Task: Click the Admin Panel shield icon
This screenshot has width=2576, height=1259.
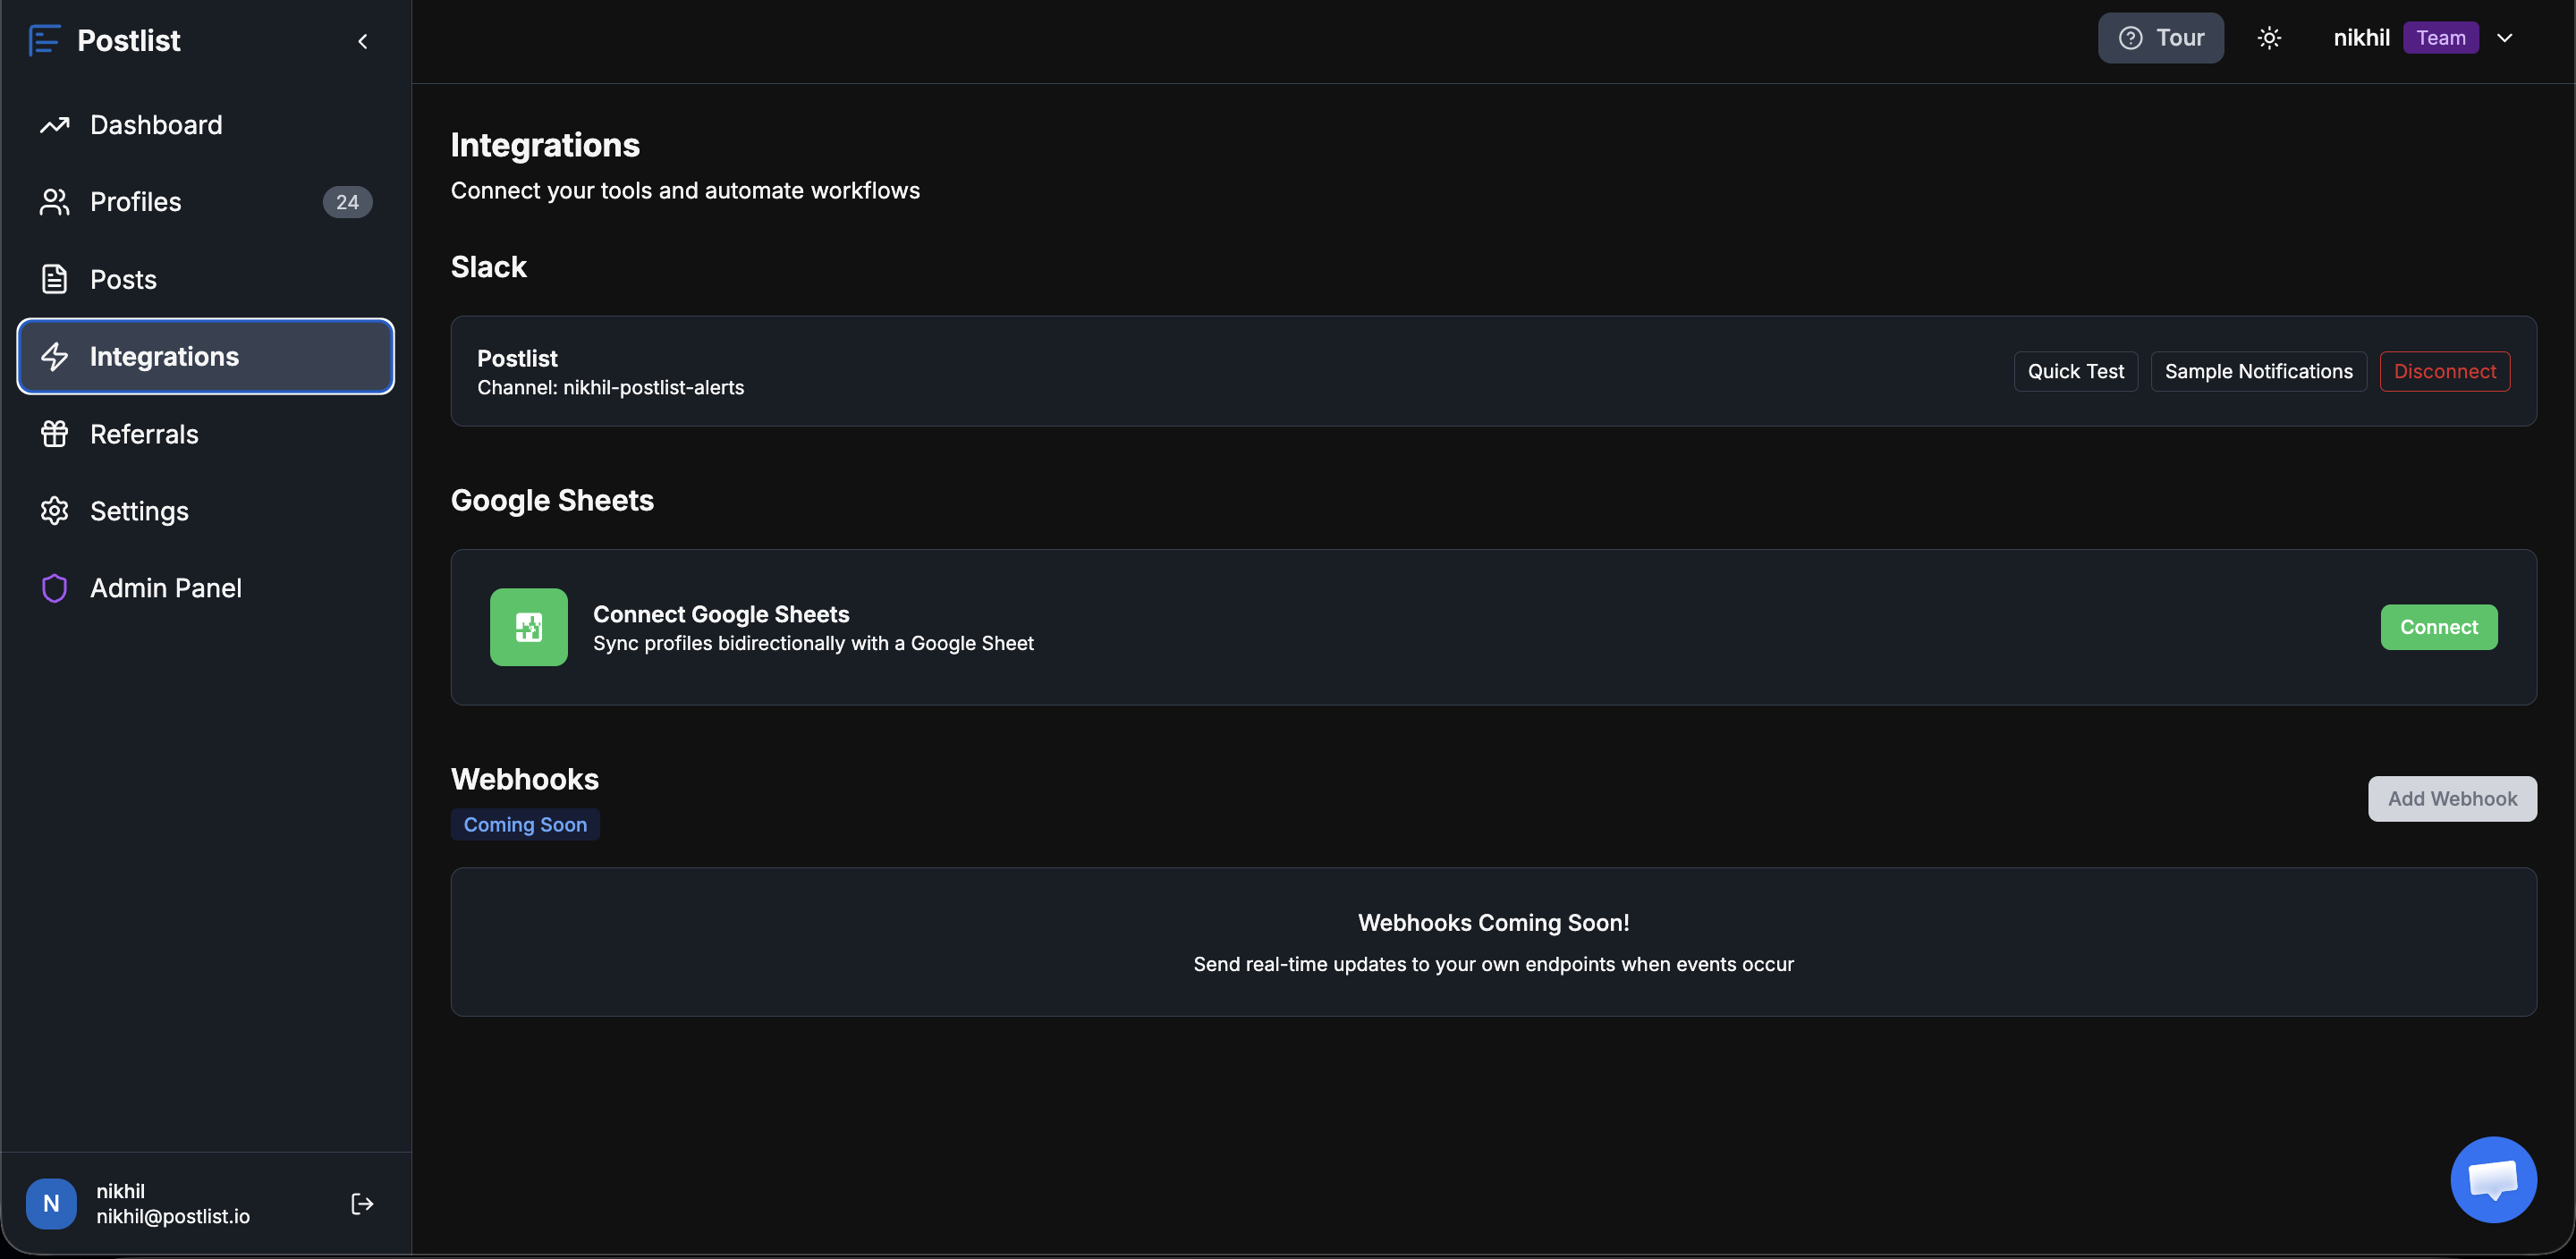Action: click(x=55, y=588)
